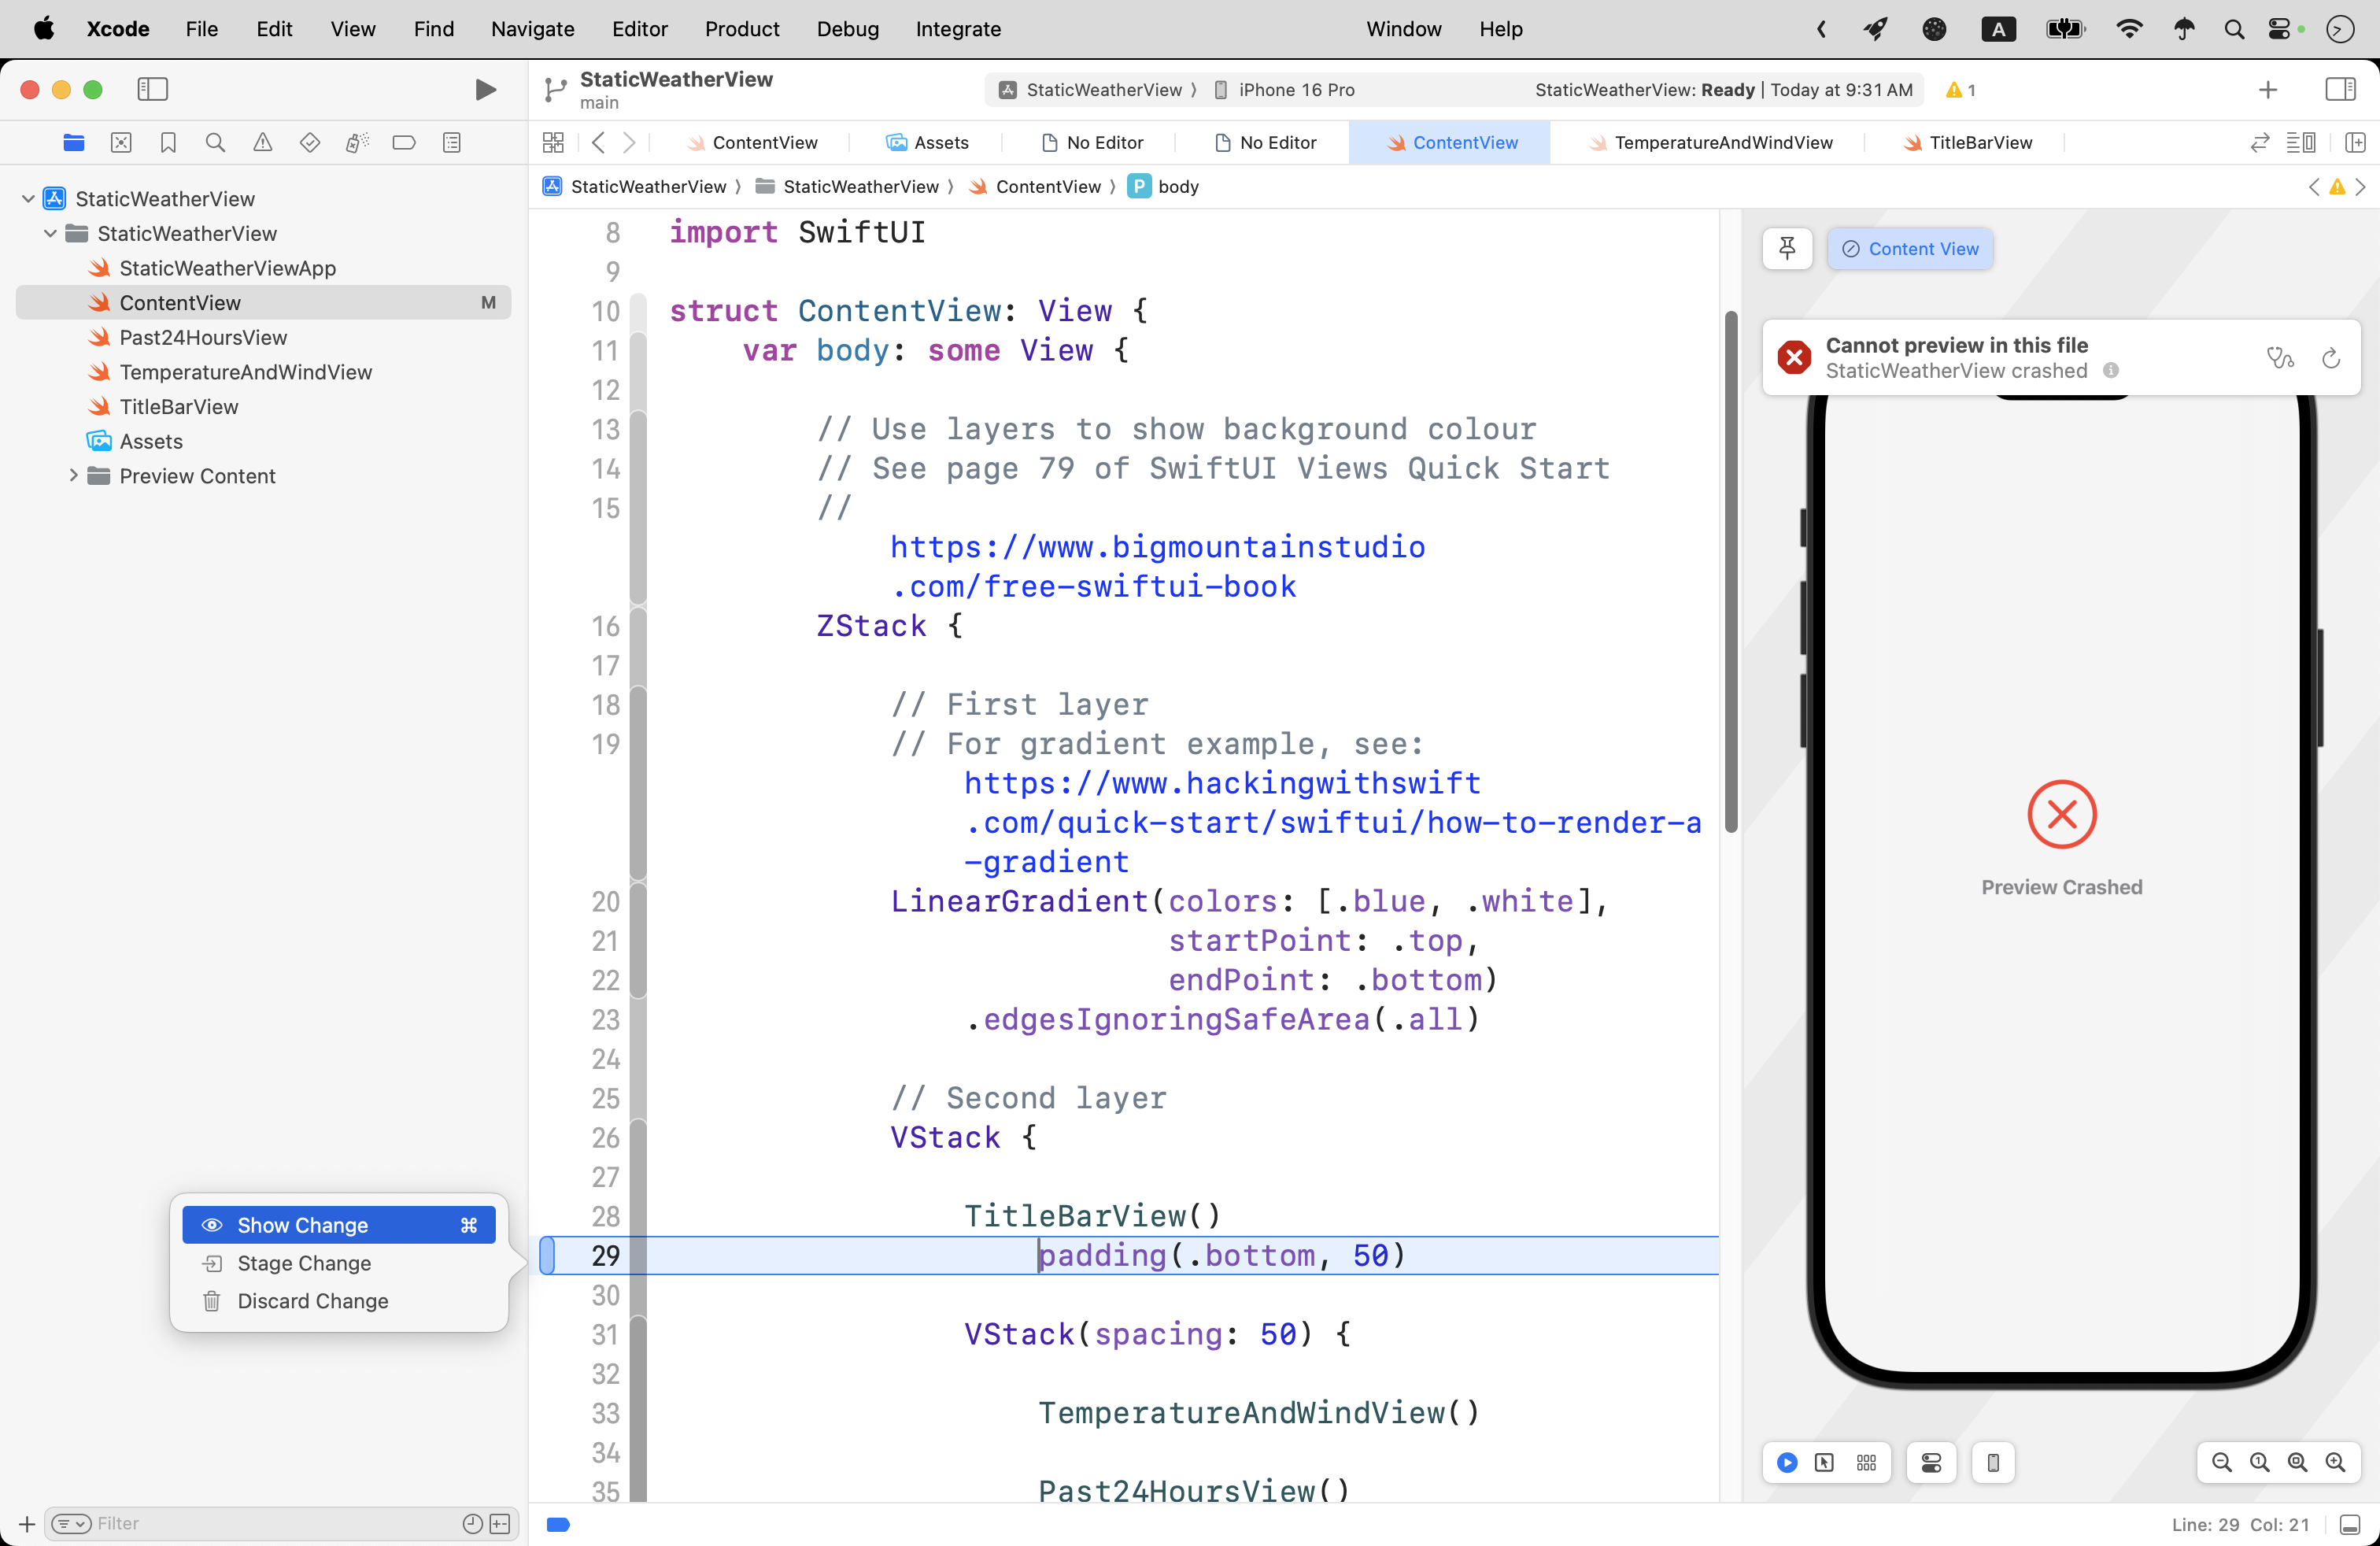Open the Find navigator magnifier icon
Viewport: 2380px width, 1546px height.
215,143
